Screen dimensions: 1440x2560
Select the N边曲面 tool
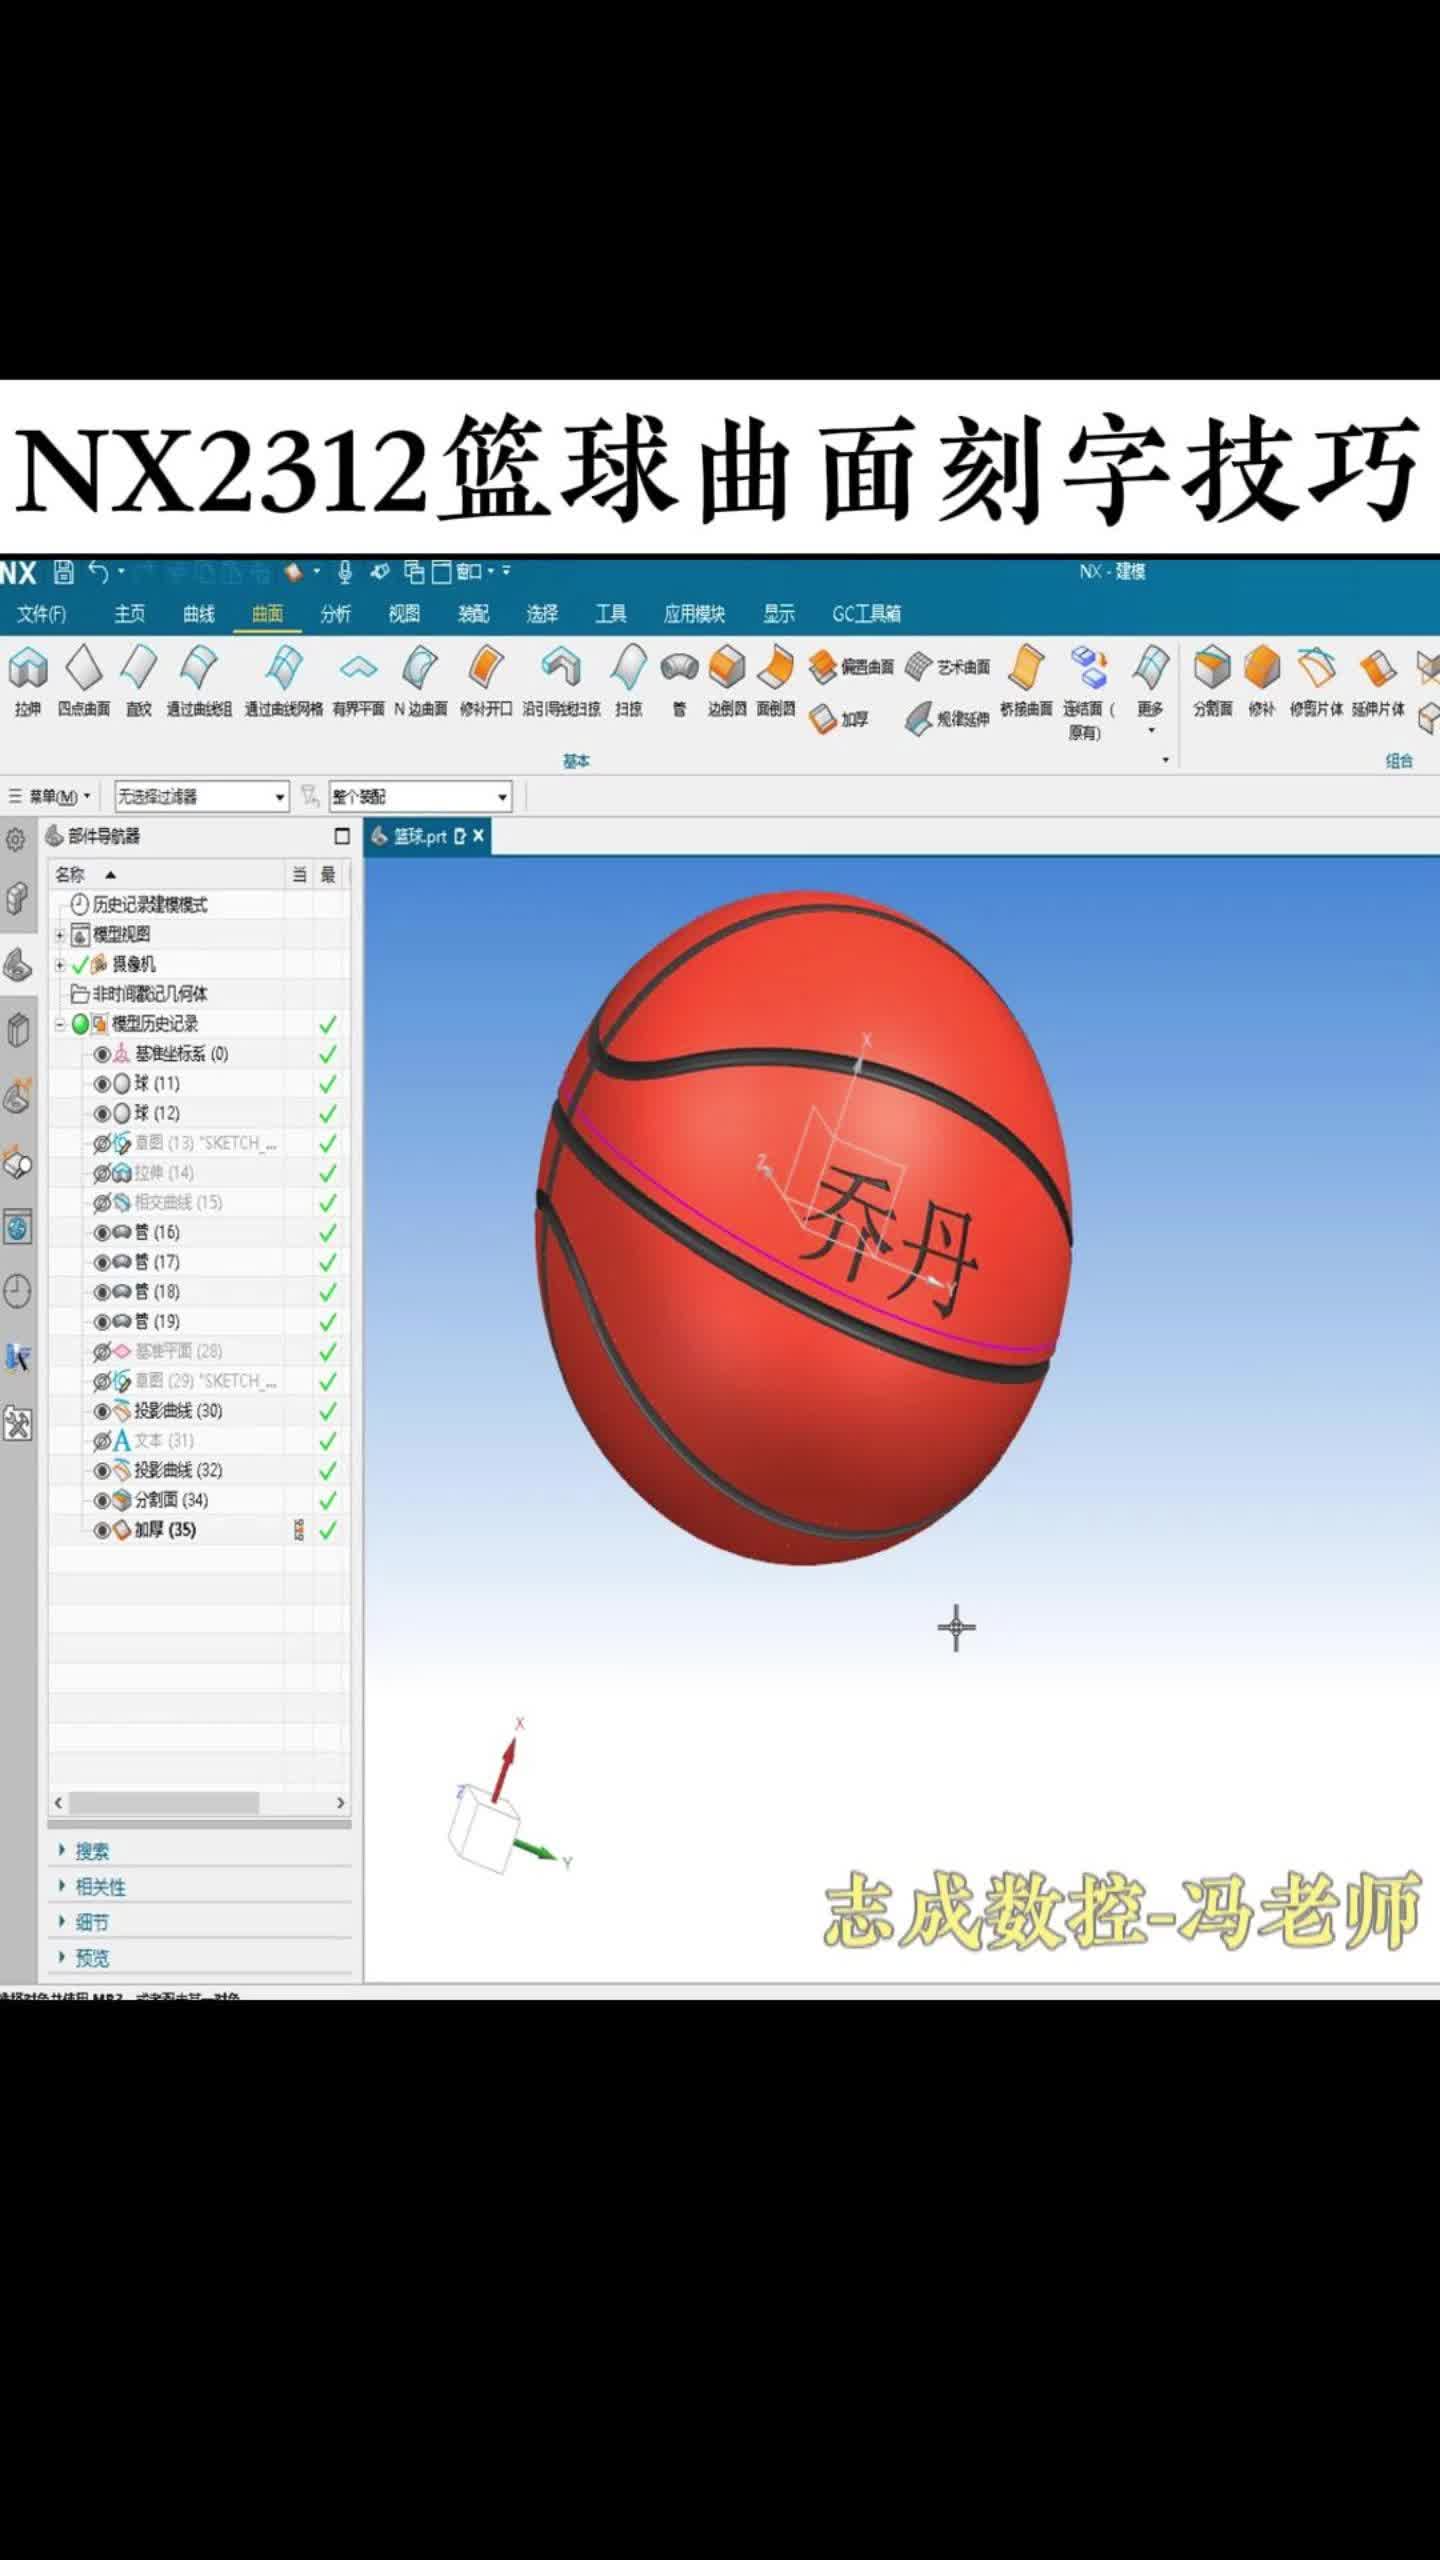pos(420,681)
